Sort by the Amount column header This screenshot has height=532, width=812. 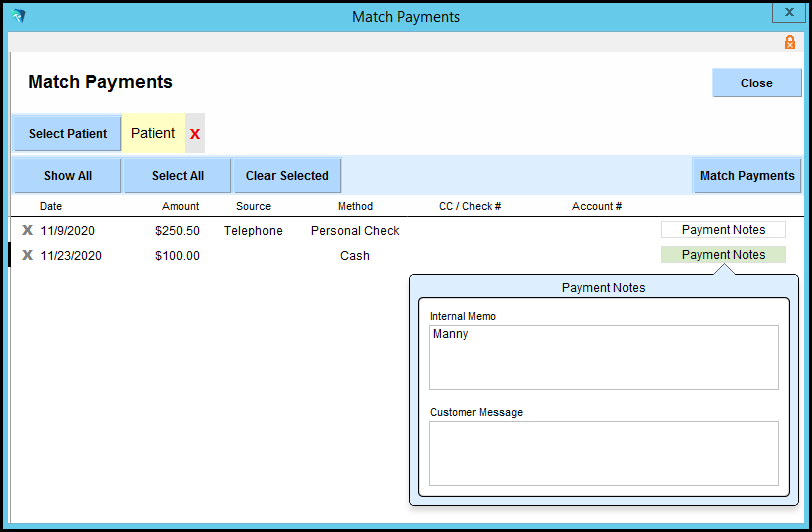181,206
